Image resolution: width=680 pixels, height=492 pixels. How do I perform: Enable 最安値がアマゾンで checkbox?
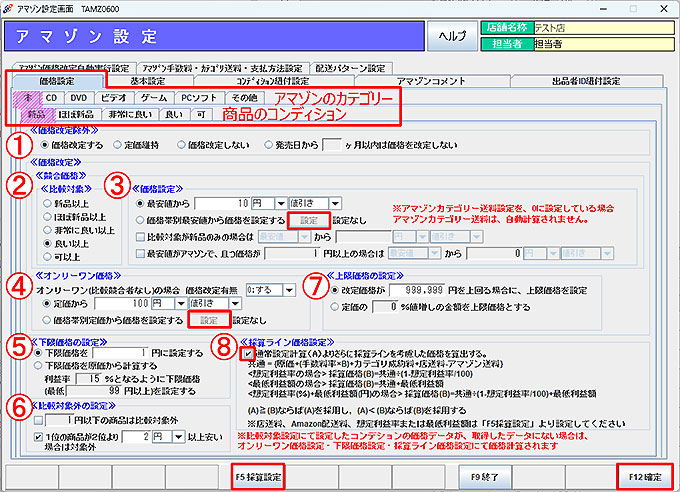click(x=140, y=253)
